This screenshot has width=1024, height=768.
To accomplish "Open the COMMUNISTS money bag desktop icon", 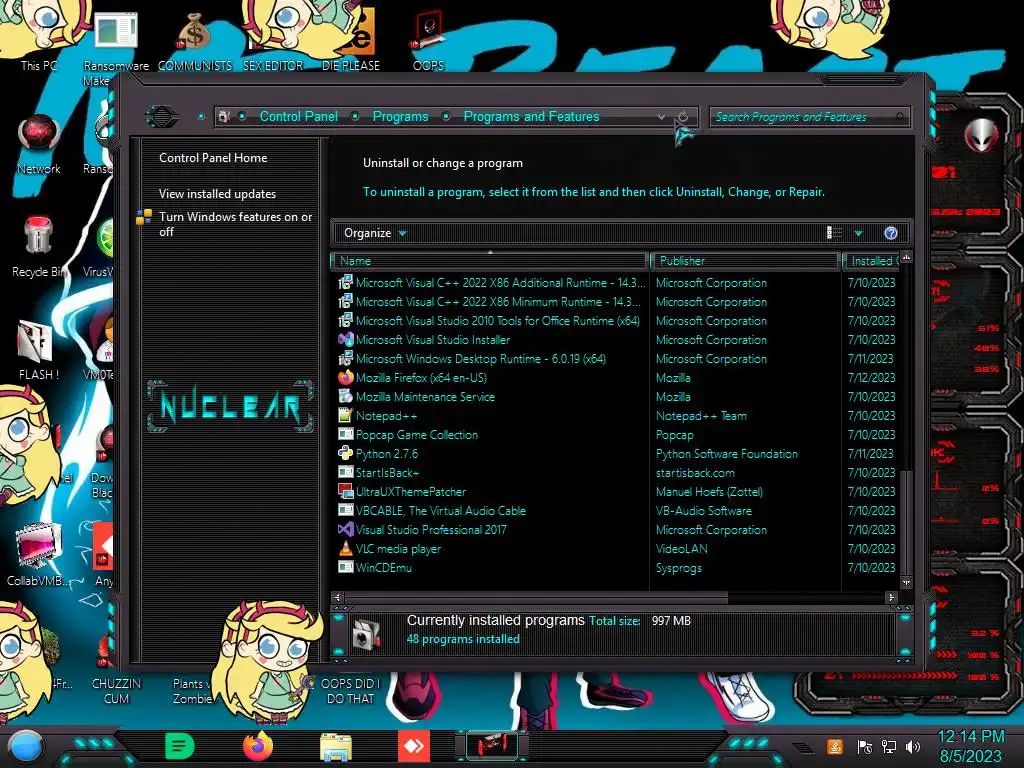I will coord(195,40).
